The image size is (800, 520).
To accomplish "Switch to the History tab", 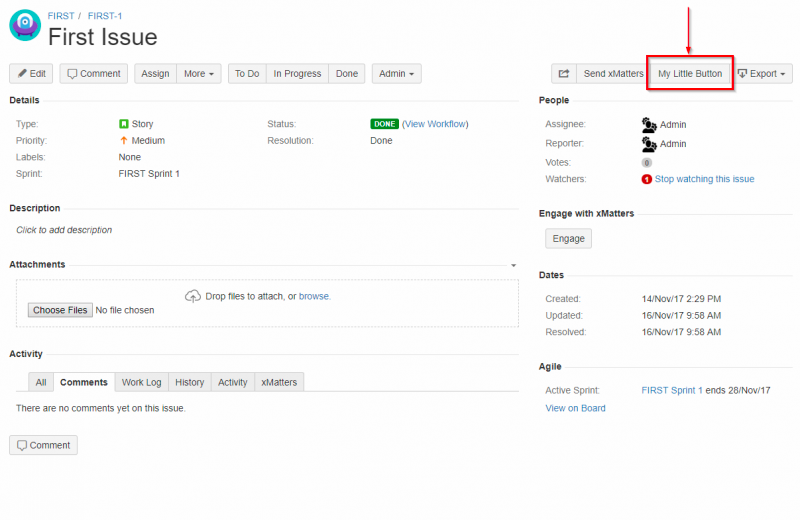I will 189,382.
